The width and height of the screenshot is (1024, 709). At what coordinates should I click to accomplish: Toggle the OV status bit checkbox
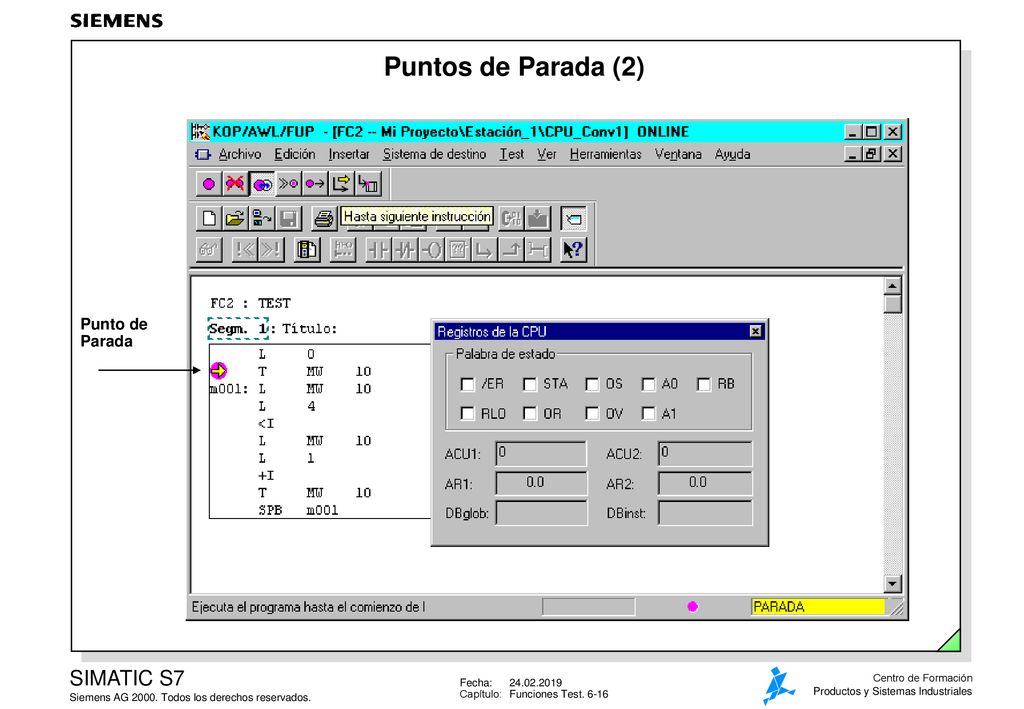[x=592, y=413]
